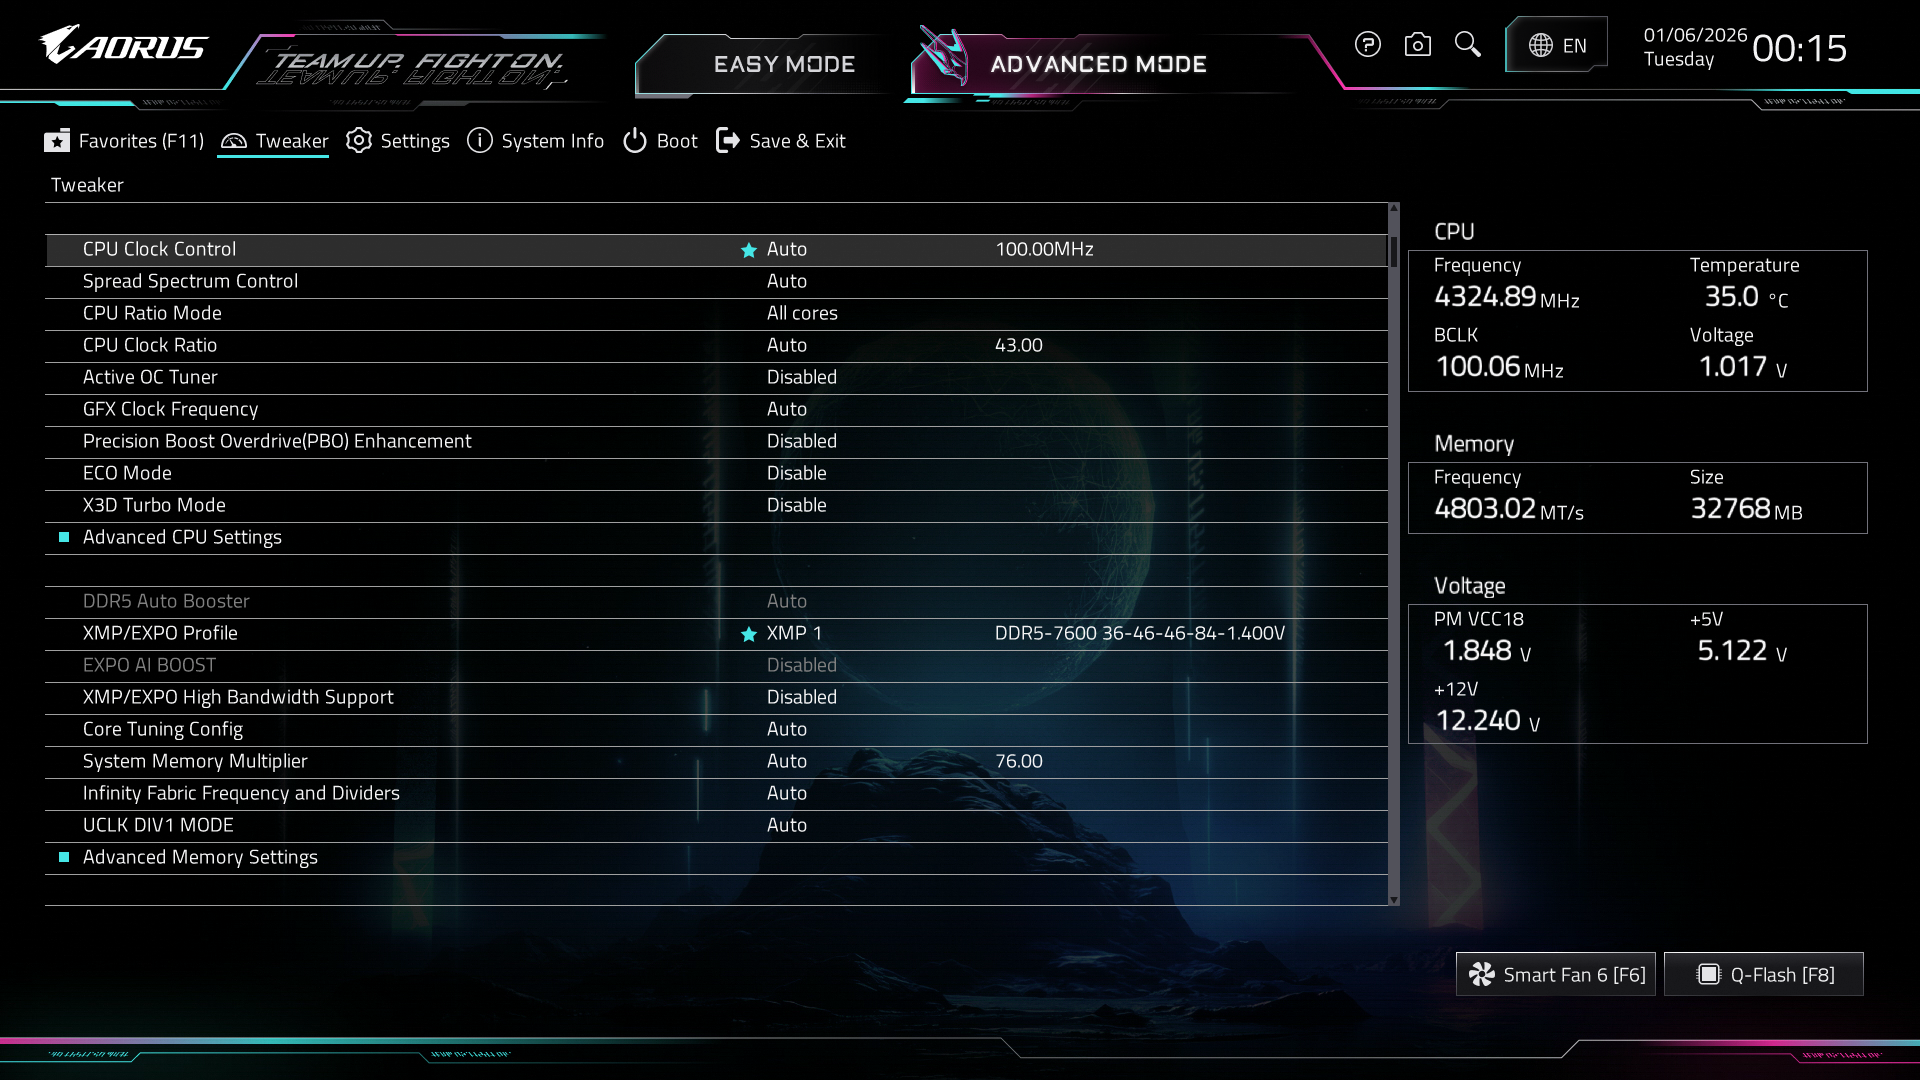Open the Save & Exit tab
1920x1080 pixels.
click(781, 141)
